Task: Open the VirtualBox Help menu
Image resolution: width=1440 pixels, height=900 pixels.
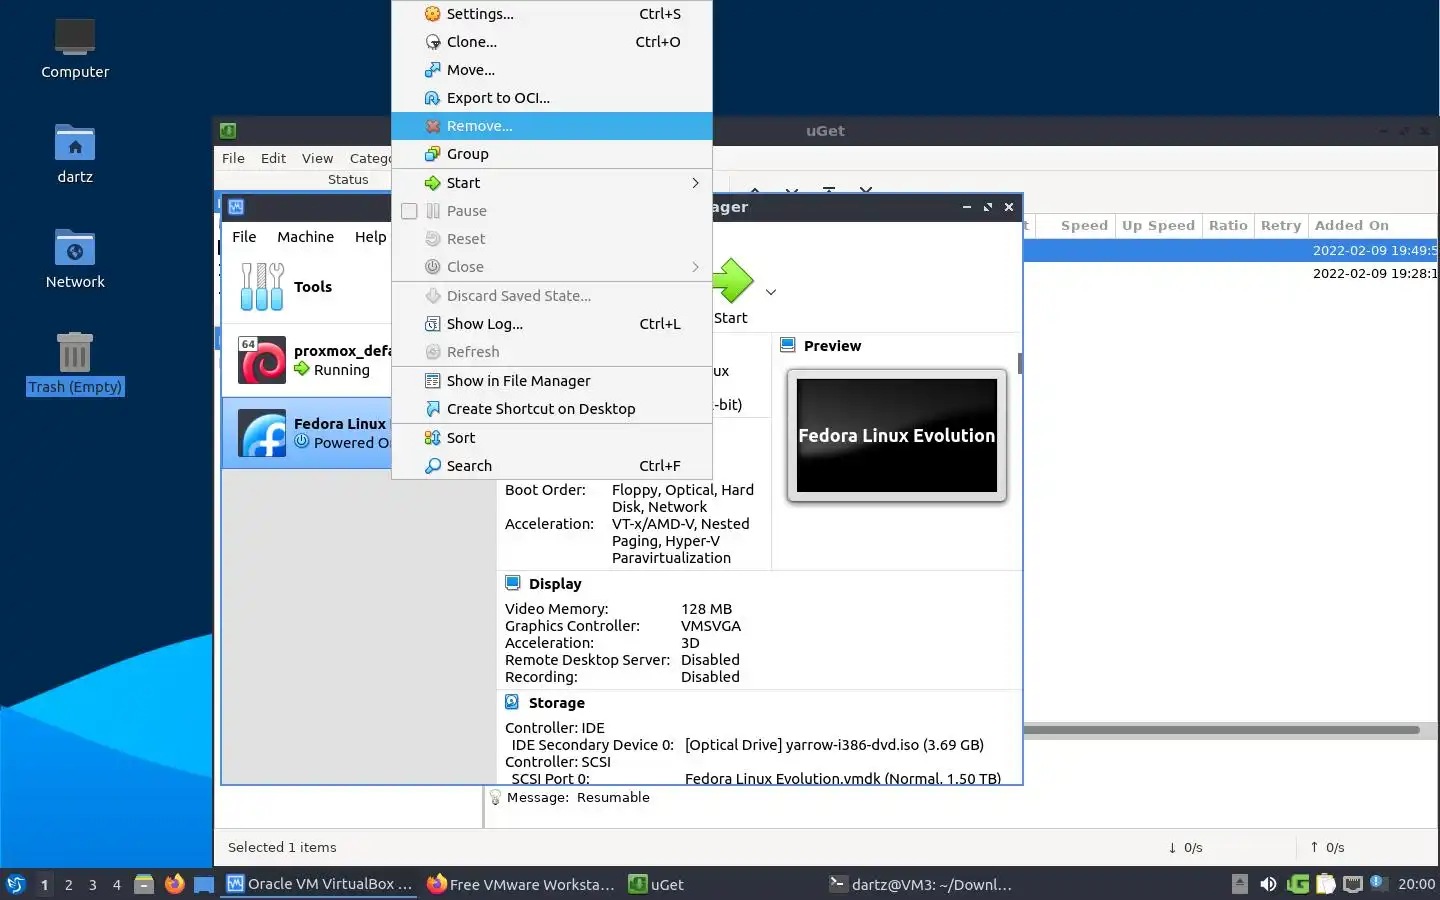Action: tap(370, 237)
